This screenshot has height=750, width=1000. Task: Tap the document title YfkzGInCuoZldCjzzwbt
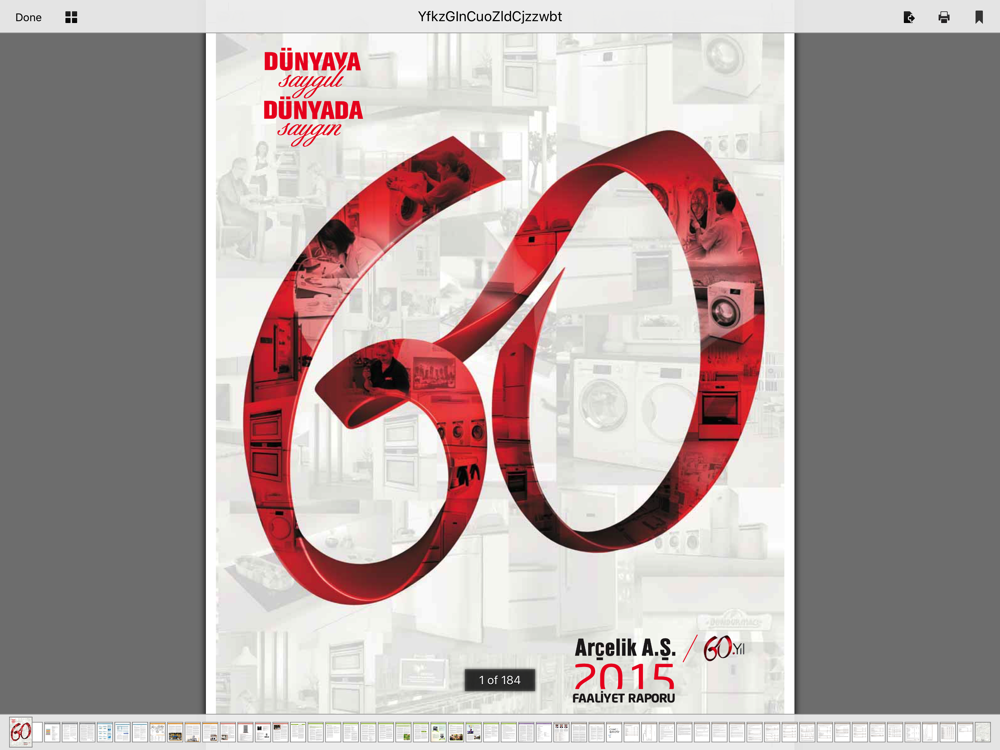[x=490, y=17]
